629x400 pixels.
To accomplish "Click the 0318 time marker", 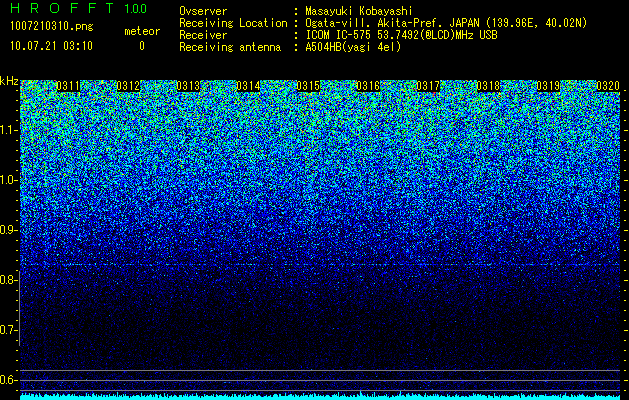I will coord(488,86).
